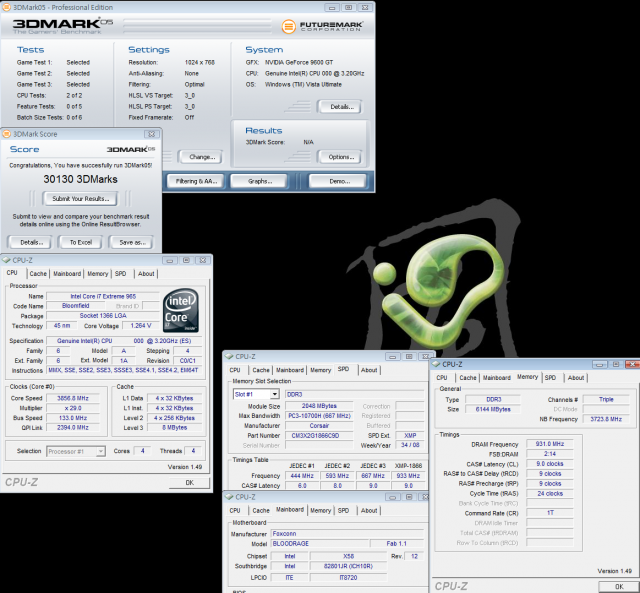Open SPD tab in CPU-Z Mainboard window
640x593 pixels.
(344, 511)
